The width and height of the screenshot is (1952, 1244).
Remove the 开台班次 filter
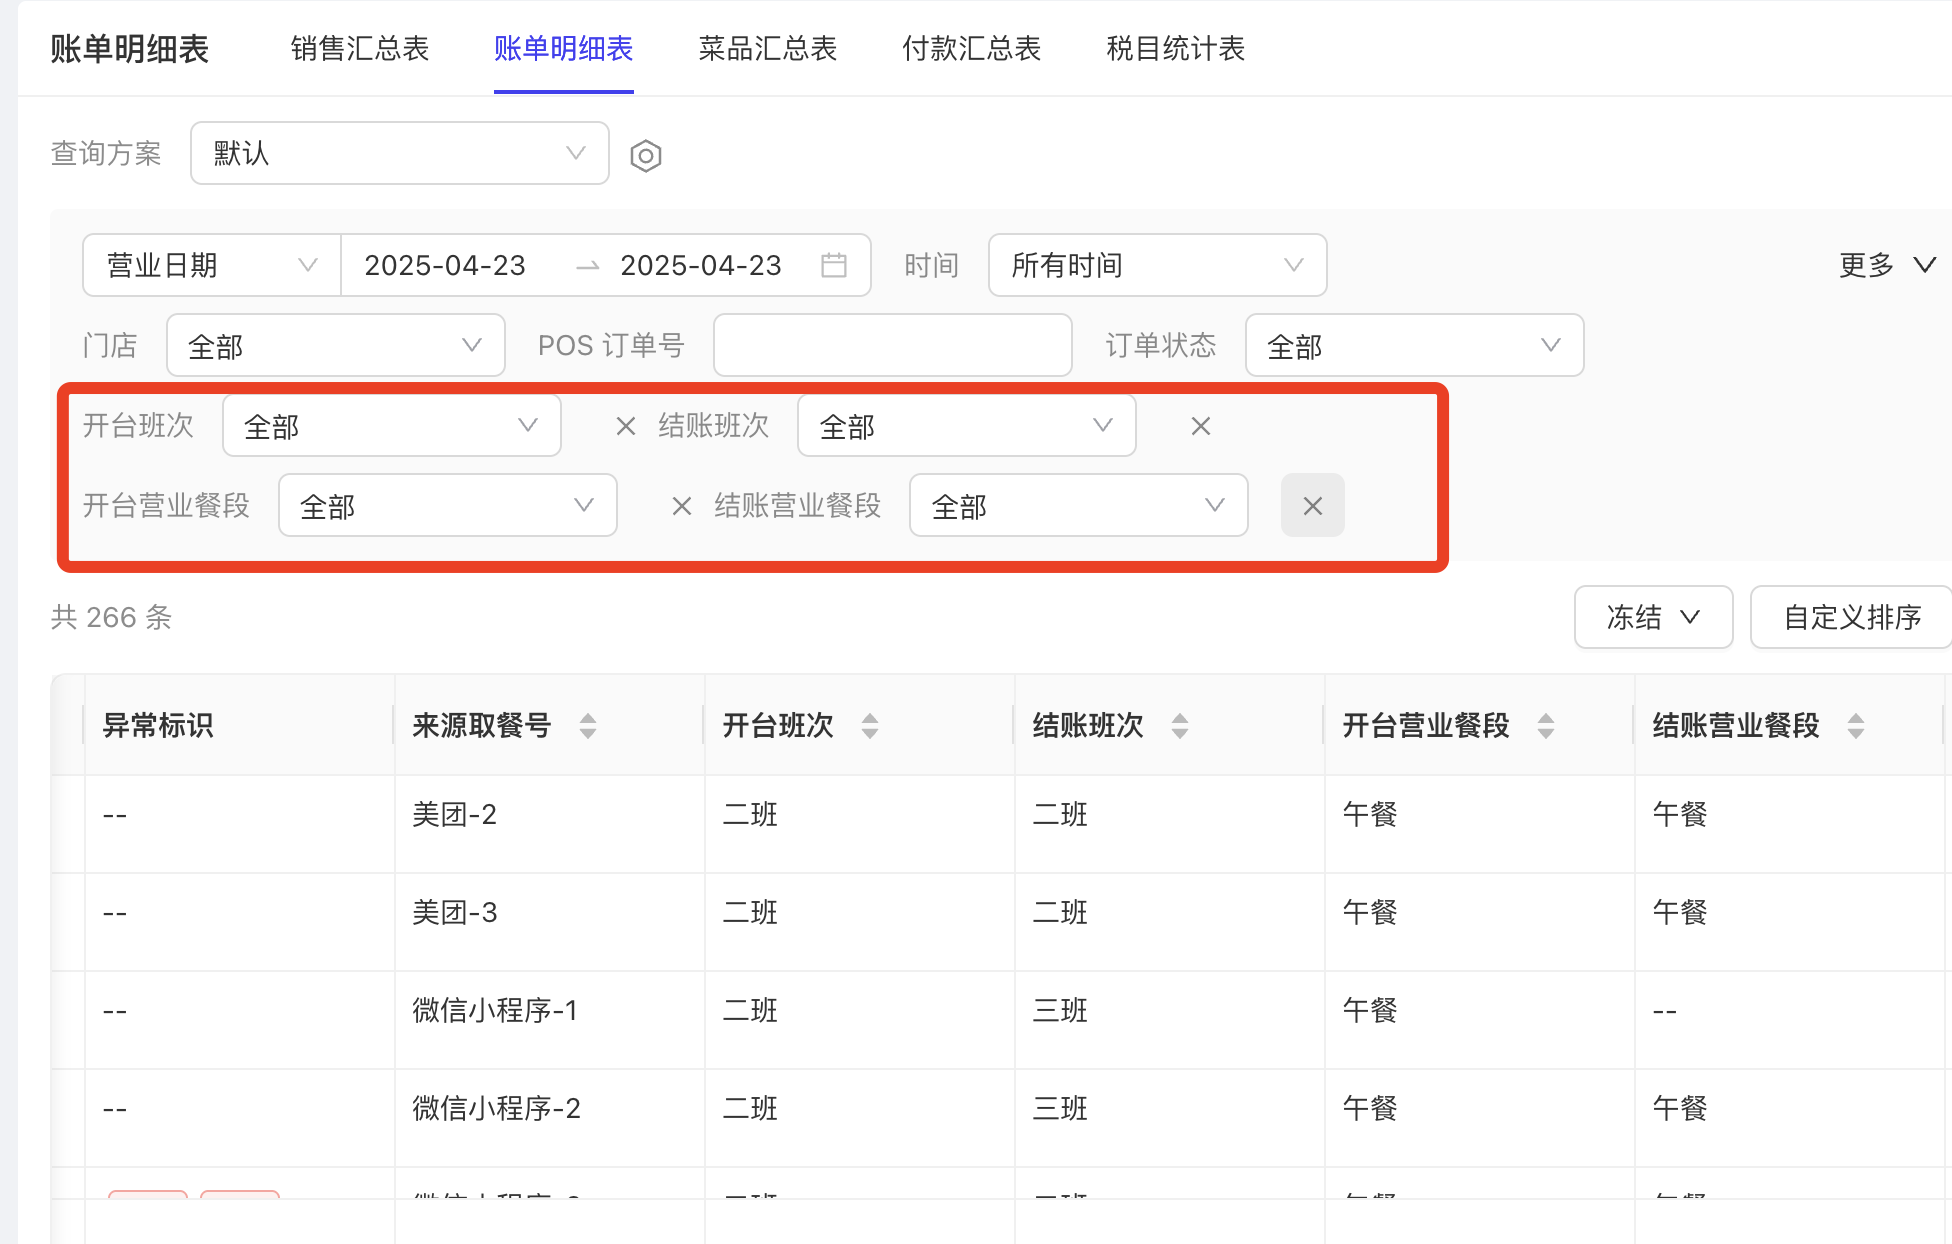click(x=626, y=426)
